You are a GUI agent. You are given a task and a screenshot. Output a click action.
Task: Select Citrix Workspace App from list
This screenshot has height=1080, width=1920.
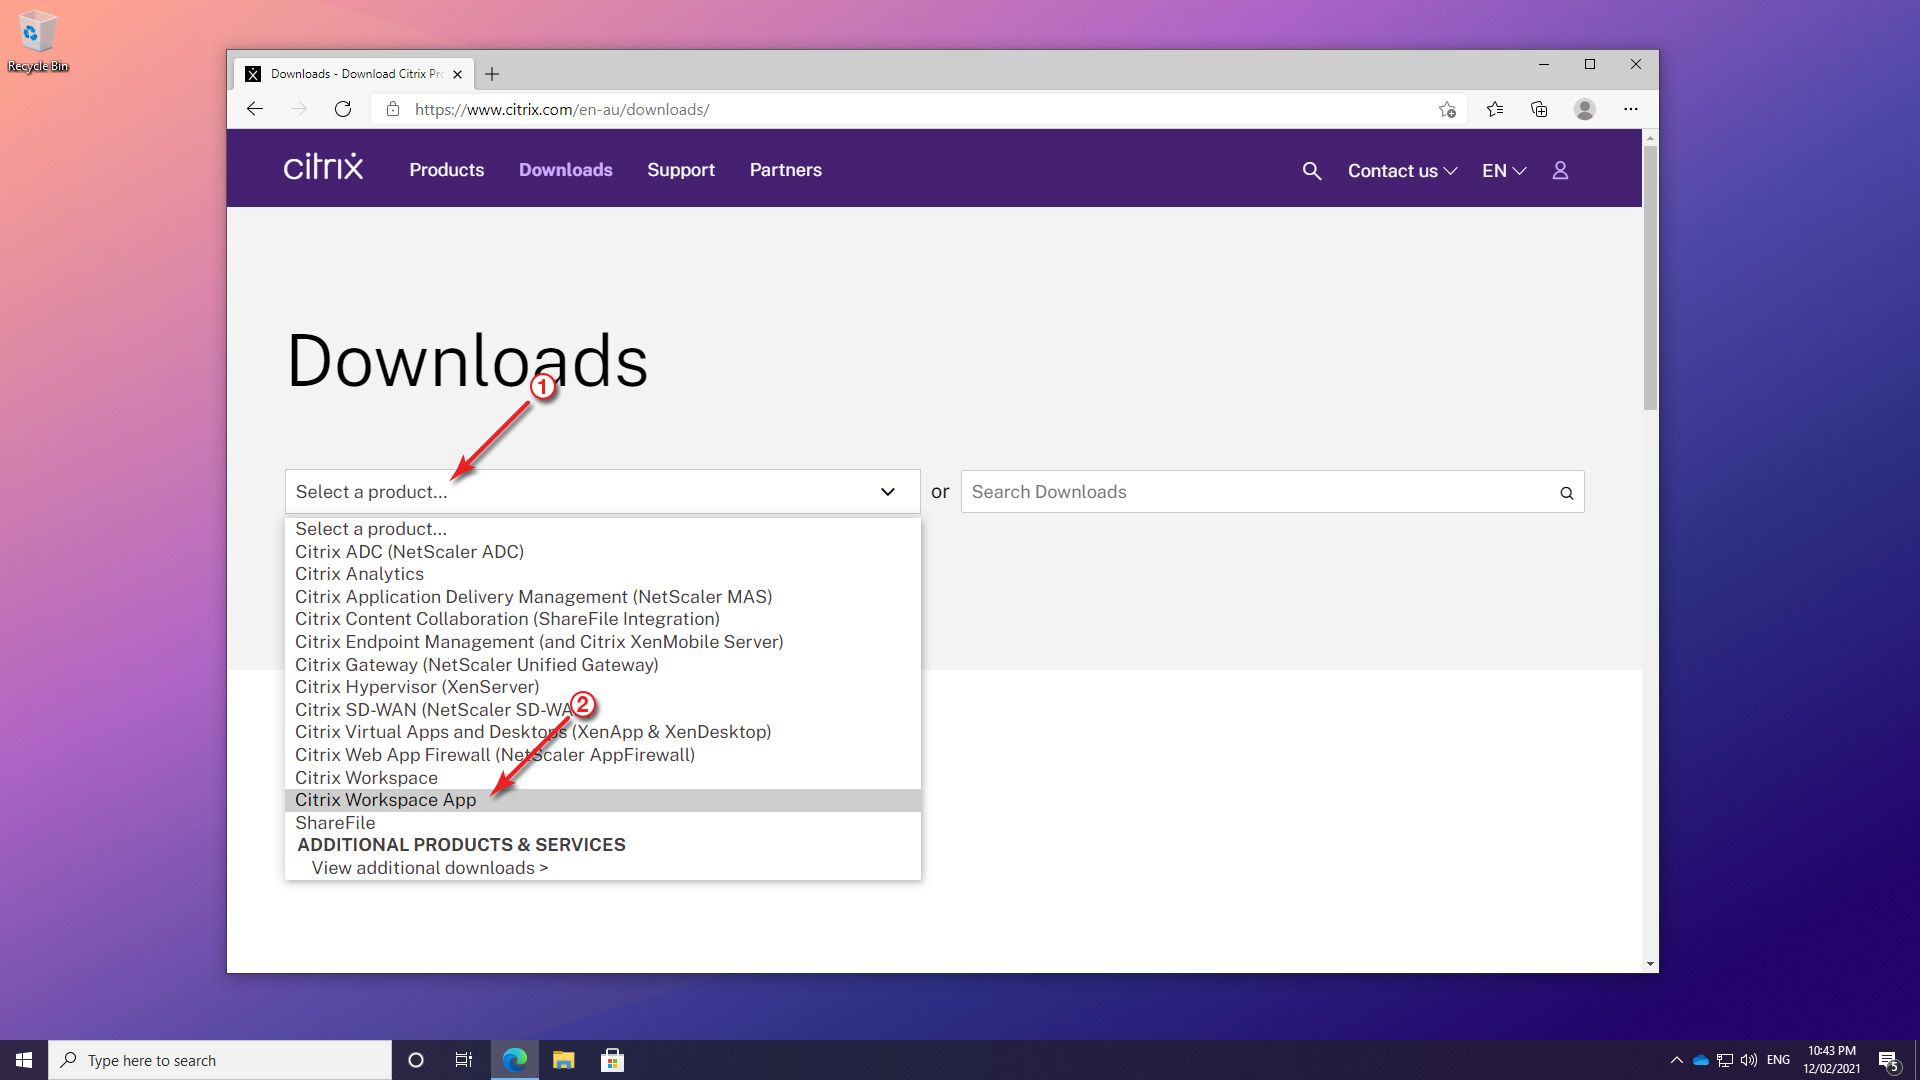385,800
